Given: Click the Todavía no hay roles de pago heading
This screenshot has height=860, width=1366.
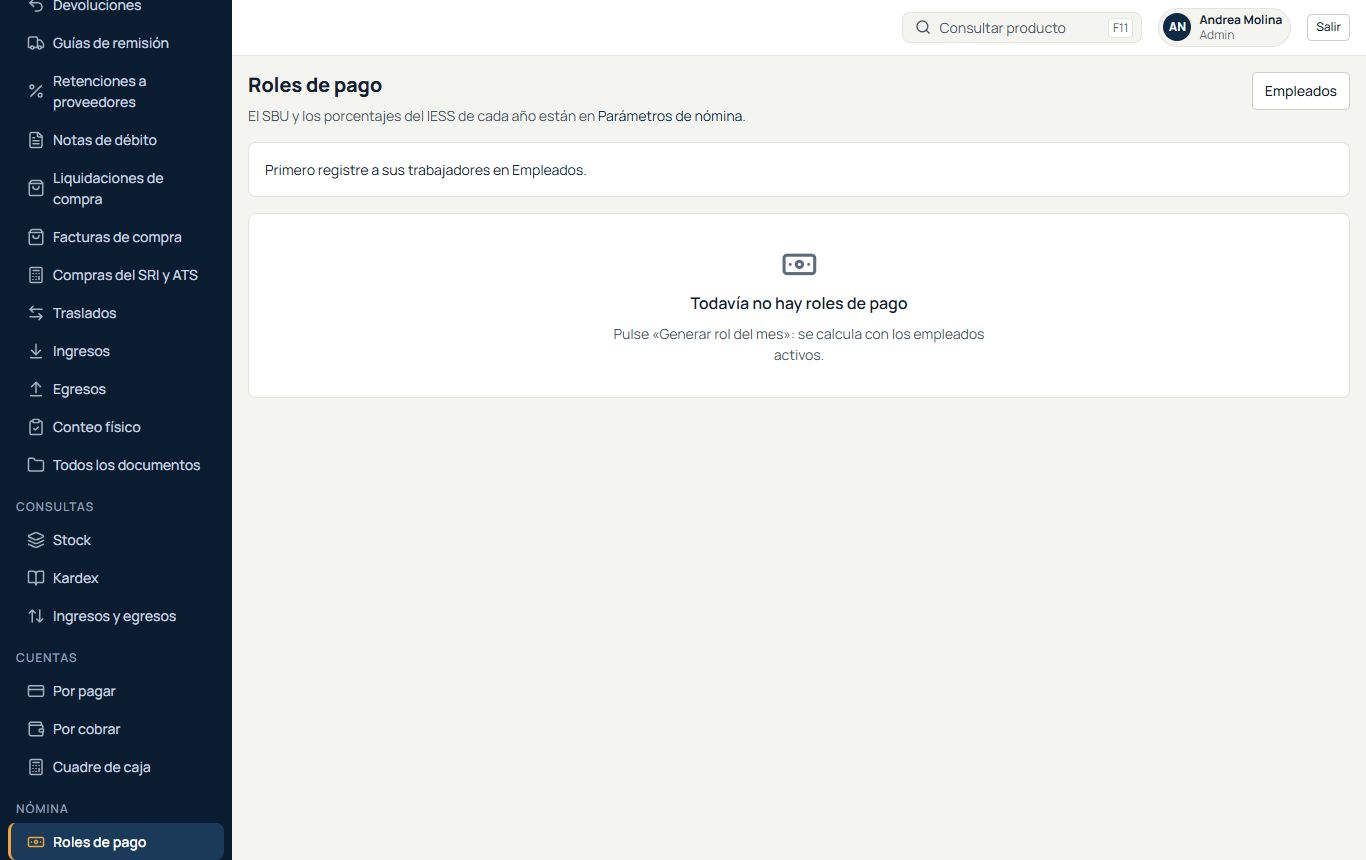Looking at the screenshot, I should coord(799,303).
